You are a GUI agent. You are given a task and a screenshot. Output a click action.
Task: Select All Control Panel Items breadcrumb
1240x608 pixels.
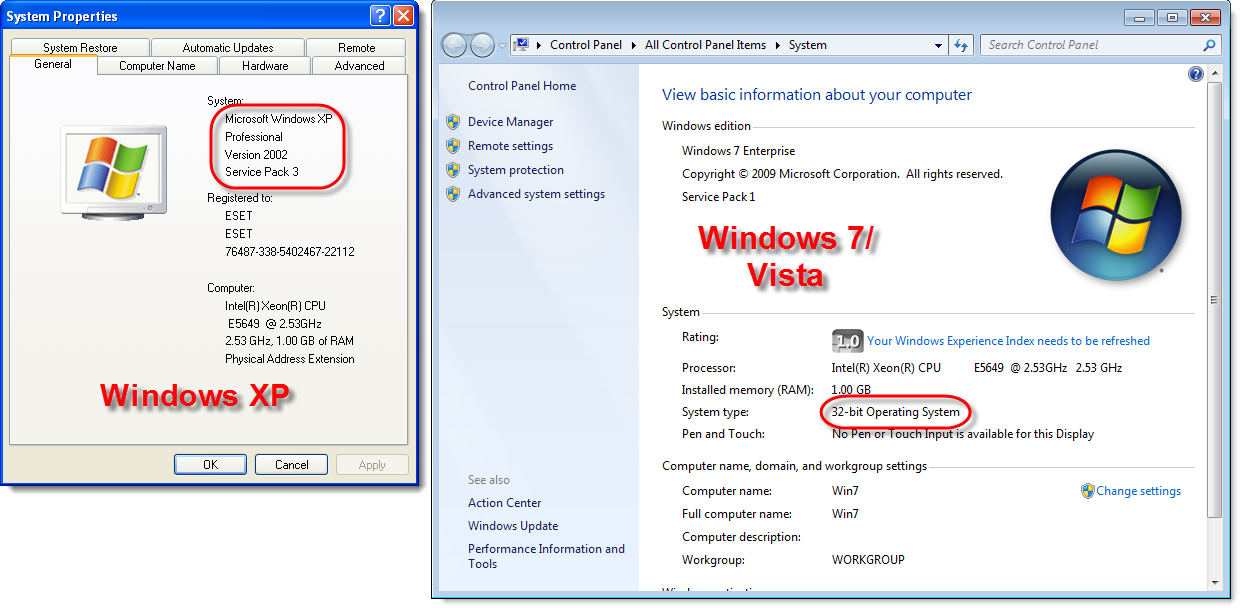(705, 45)
